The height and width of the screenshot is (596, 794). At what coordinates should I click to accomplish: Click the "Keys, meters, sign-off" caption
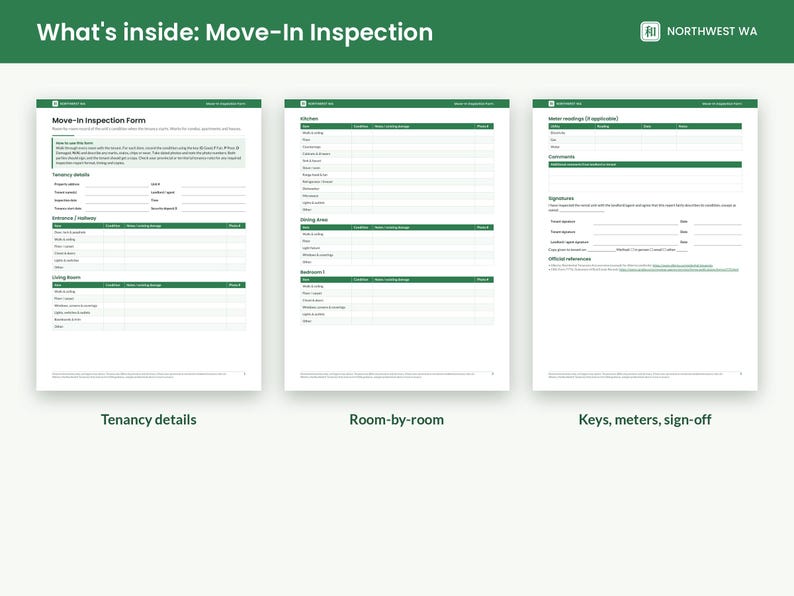pyautogui.click(x=645, y=419)
